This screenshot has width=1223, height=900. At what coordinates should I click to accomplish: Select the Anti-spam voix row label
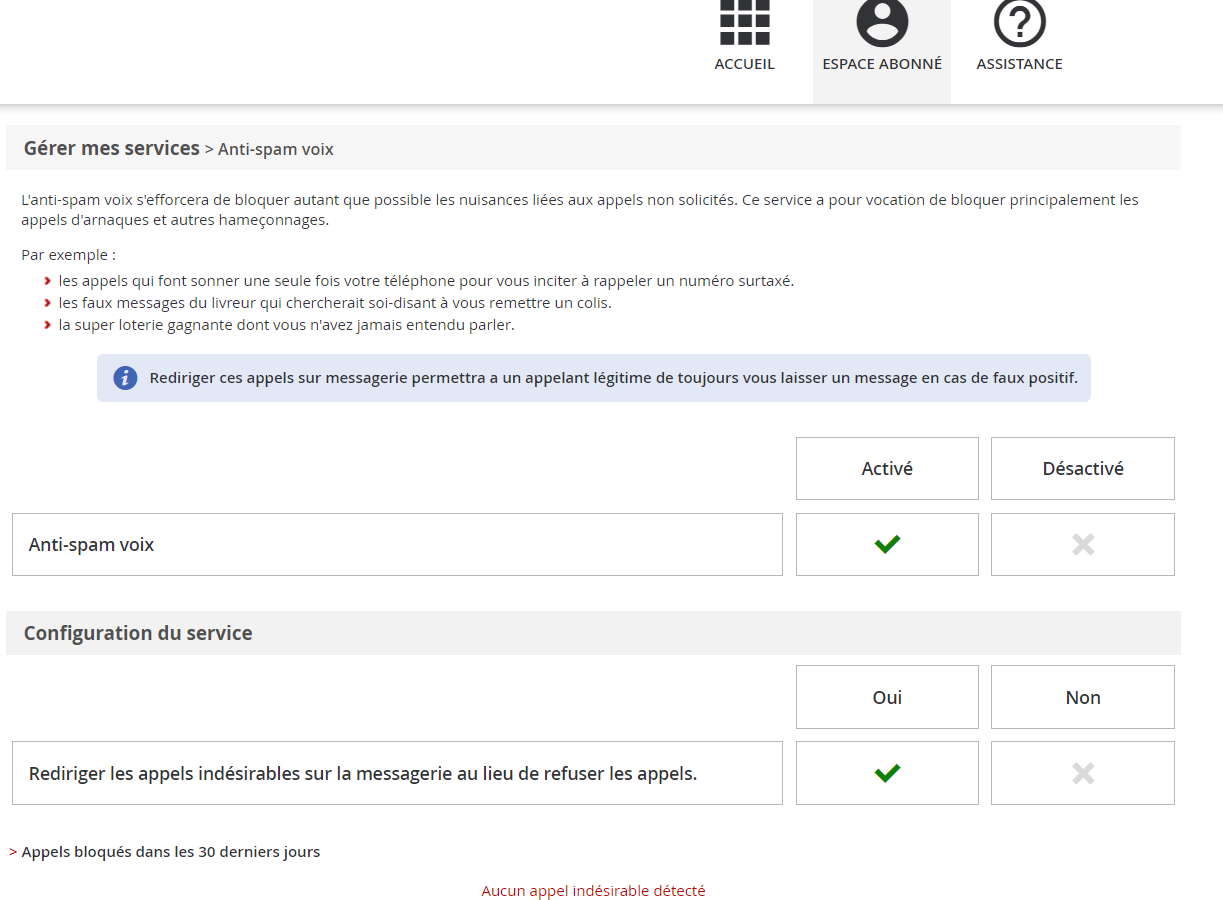point(92,545)
